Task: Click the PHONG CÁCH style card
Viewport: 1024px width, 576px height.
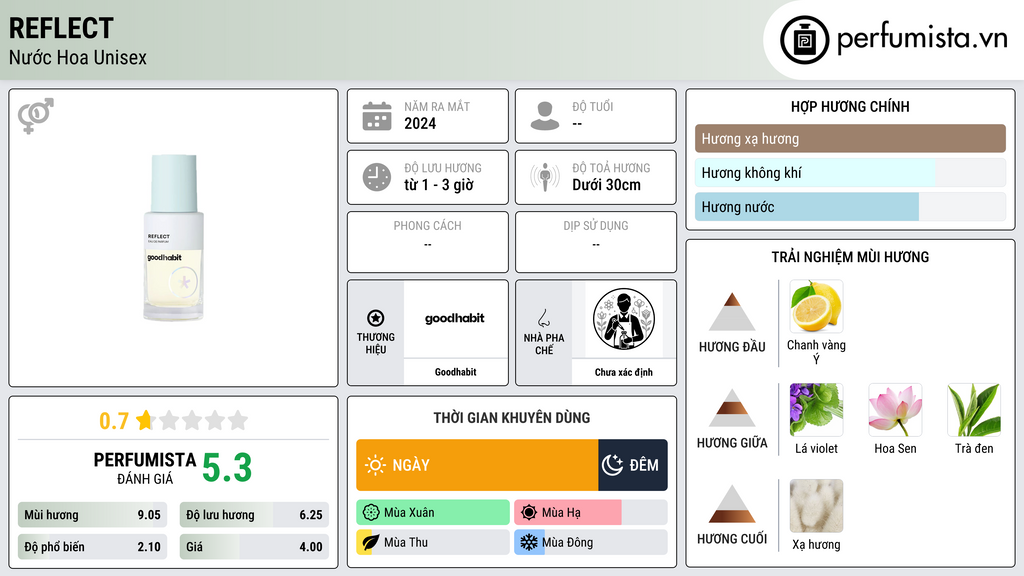Action: [x=428, y=242]
